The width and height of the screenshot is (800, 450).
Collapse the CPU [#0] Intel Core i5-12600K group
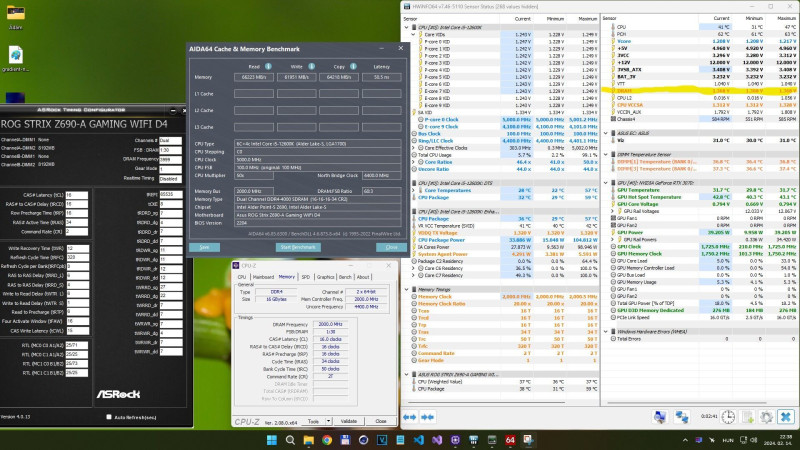407,27
